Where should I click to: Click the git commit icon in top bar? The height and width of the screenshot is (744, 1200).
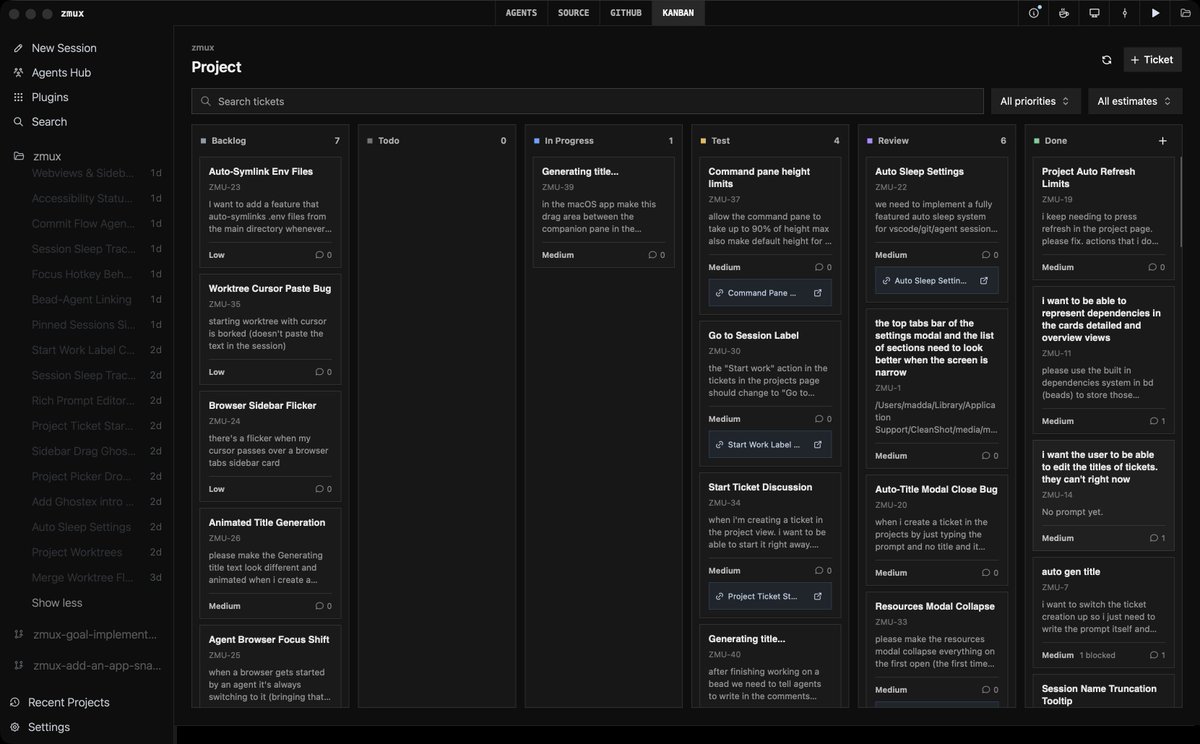1125,13
